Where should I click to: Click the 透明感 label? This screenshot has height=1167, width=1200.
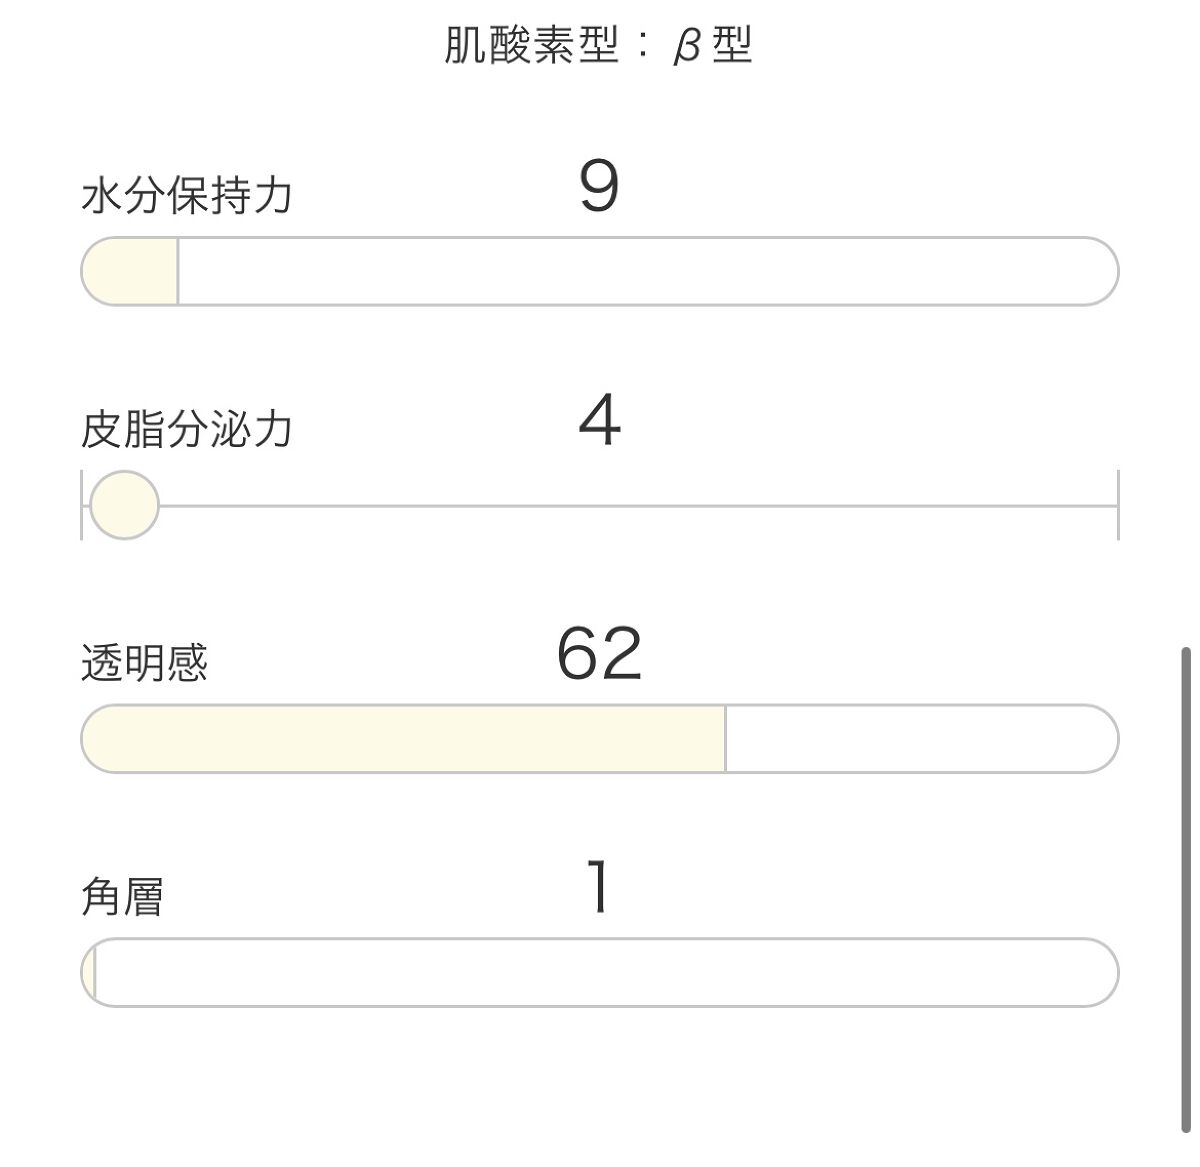point(144,662)
